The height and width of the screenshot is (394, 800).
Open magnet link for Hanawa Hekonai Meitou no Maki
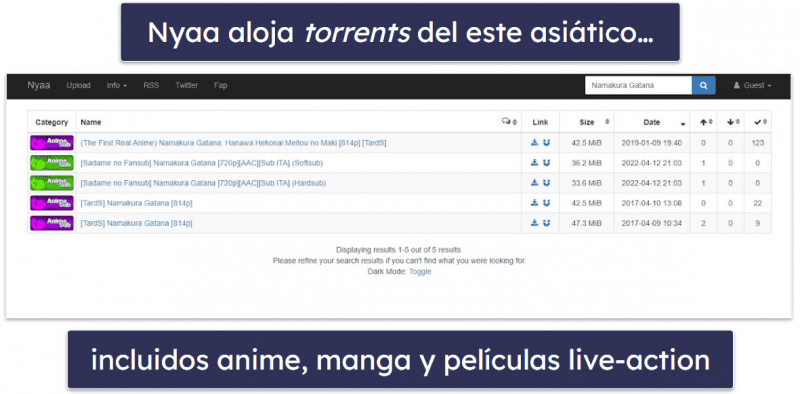(546, 143)
